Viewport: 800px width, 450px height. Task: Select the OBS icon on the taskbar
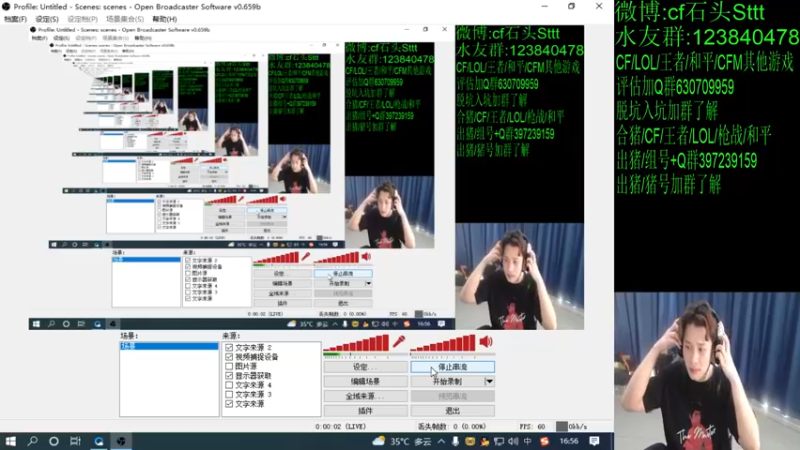[121, 441]
